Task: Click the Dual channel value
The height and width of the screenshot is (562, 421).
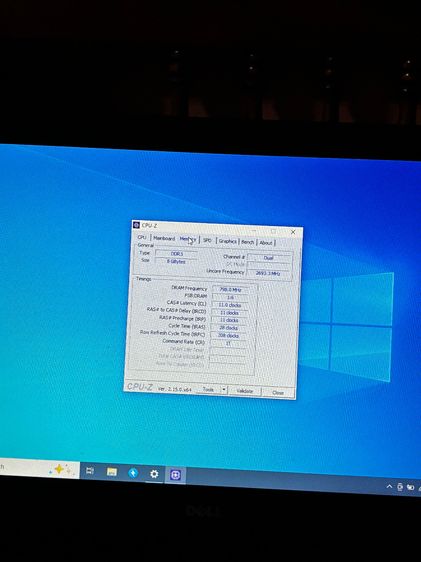Action: pyautogui.click(x=269, y=258)
